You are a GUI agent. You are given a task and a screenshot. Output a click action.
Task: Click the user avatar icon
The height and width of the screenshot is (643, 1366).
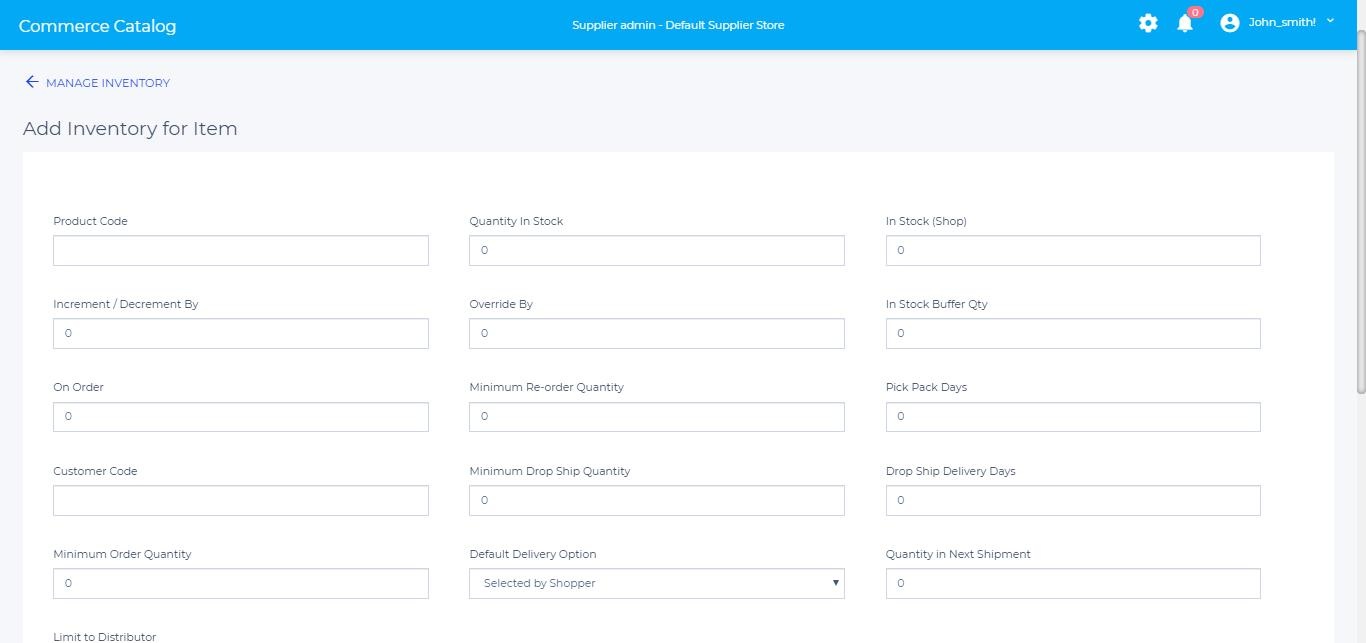(1230, 23)
